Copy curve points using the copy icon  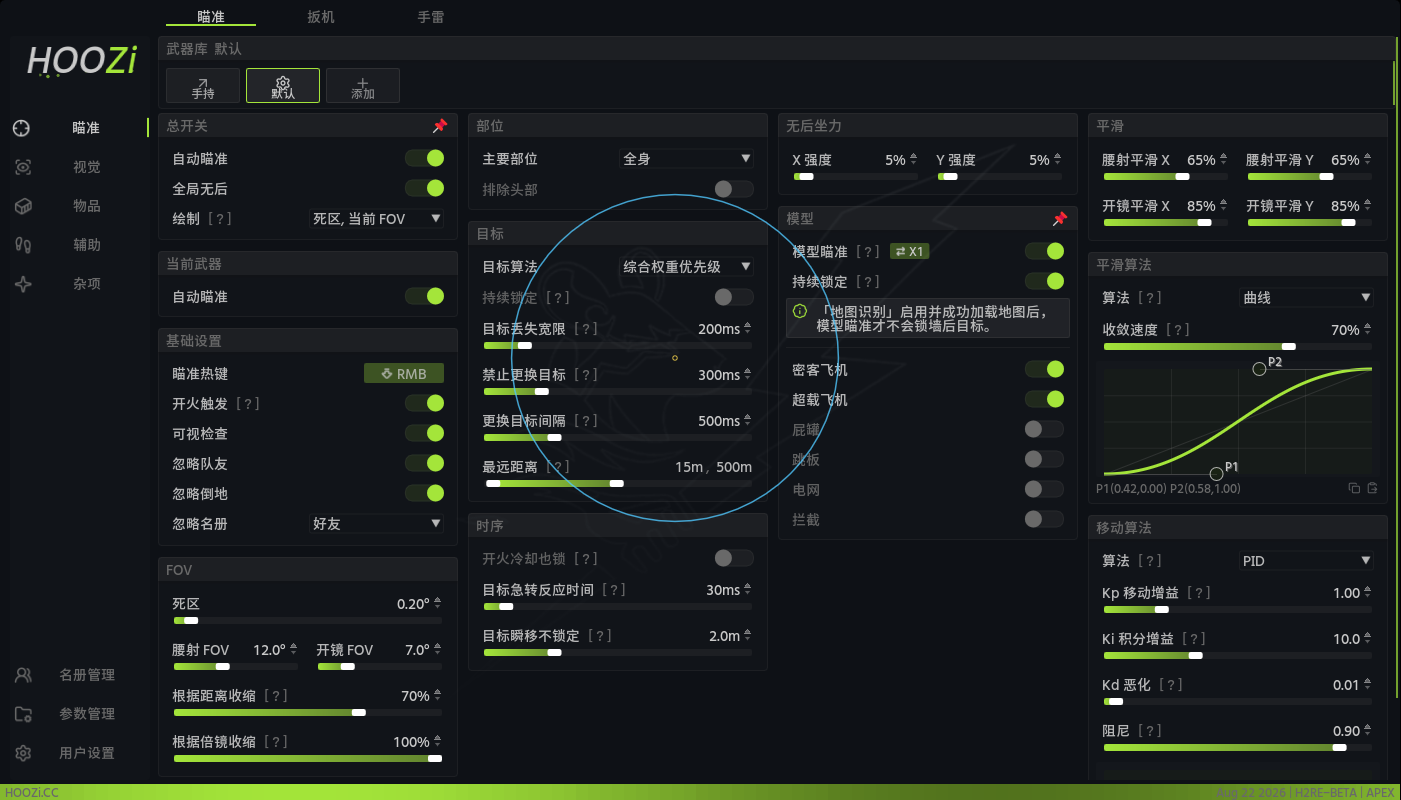(x=1354, y=488)
